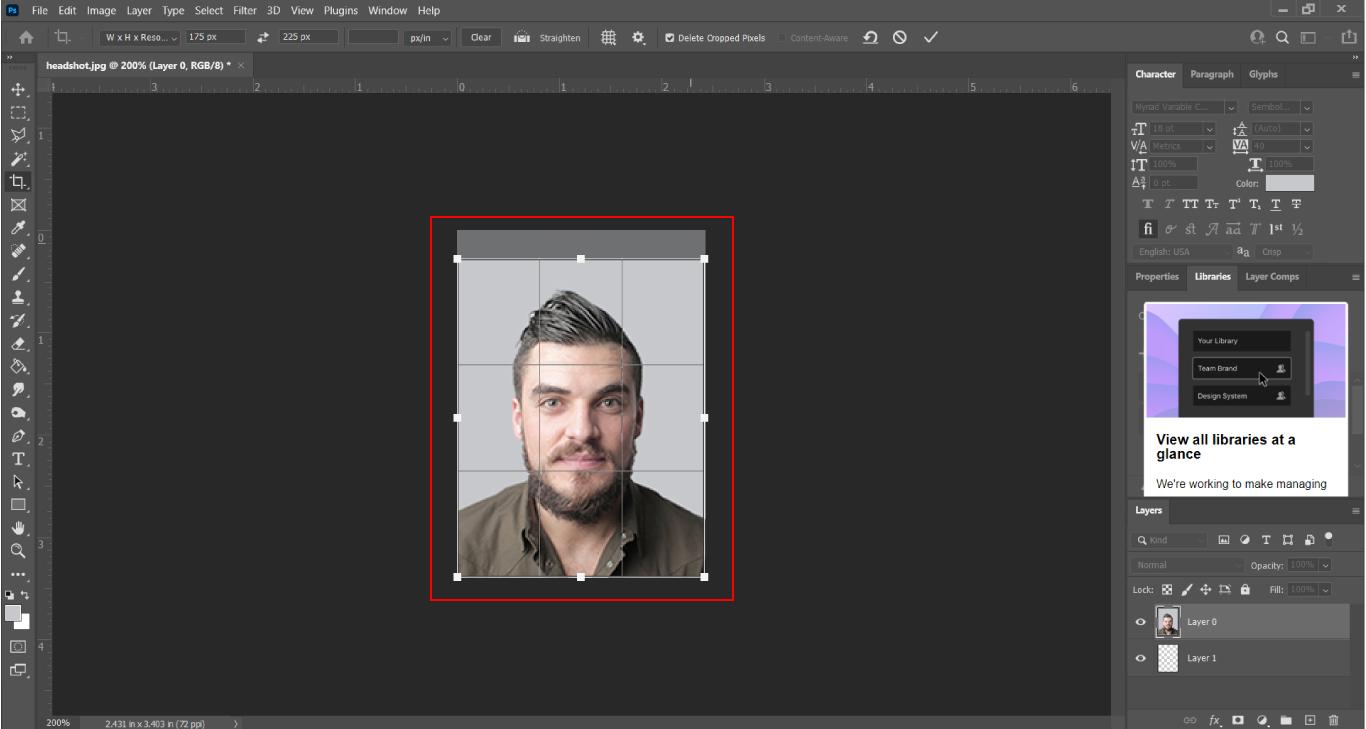Open the layer Opacity dropdown arrow

pyautogui.click(x=1326, y=565)
